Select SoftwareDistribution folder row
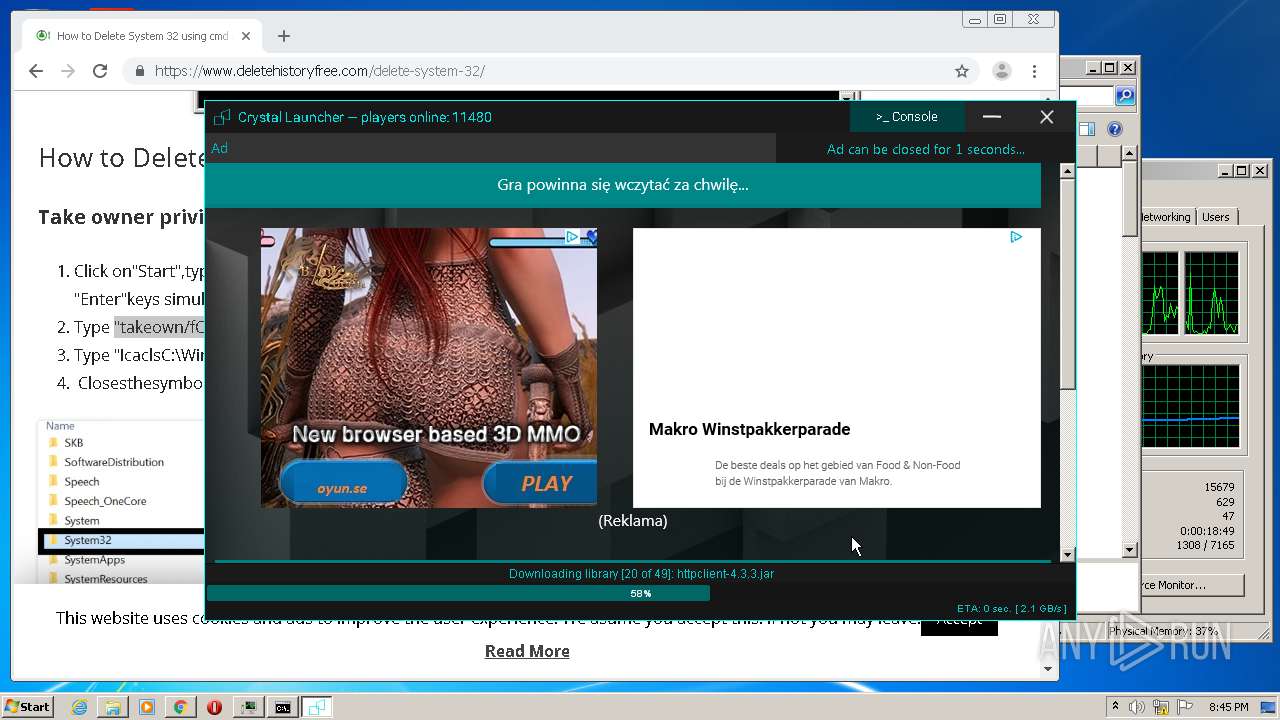 [x=113, y=462]
